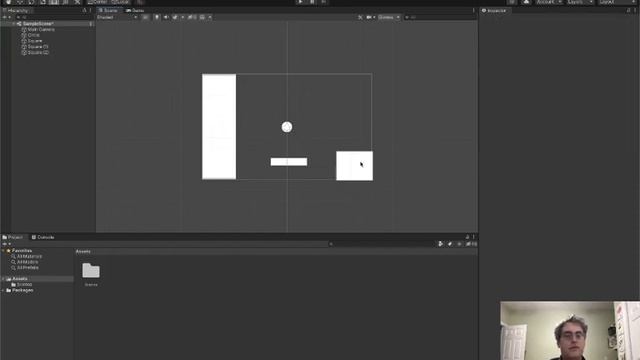Image resolution: width=640 pixels, height=360 pixels.
Task: Switch to the Game tab
Action: (x=135, y=11)
